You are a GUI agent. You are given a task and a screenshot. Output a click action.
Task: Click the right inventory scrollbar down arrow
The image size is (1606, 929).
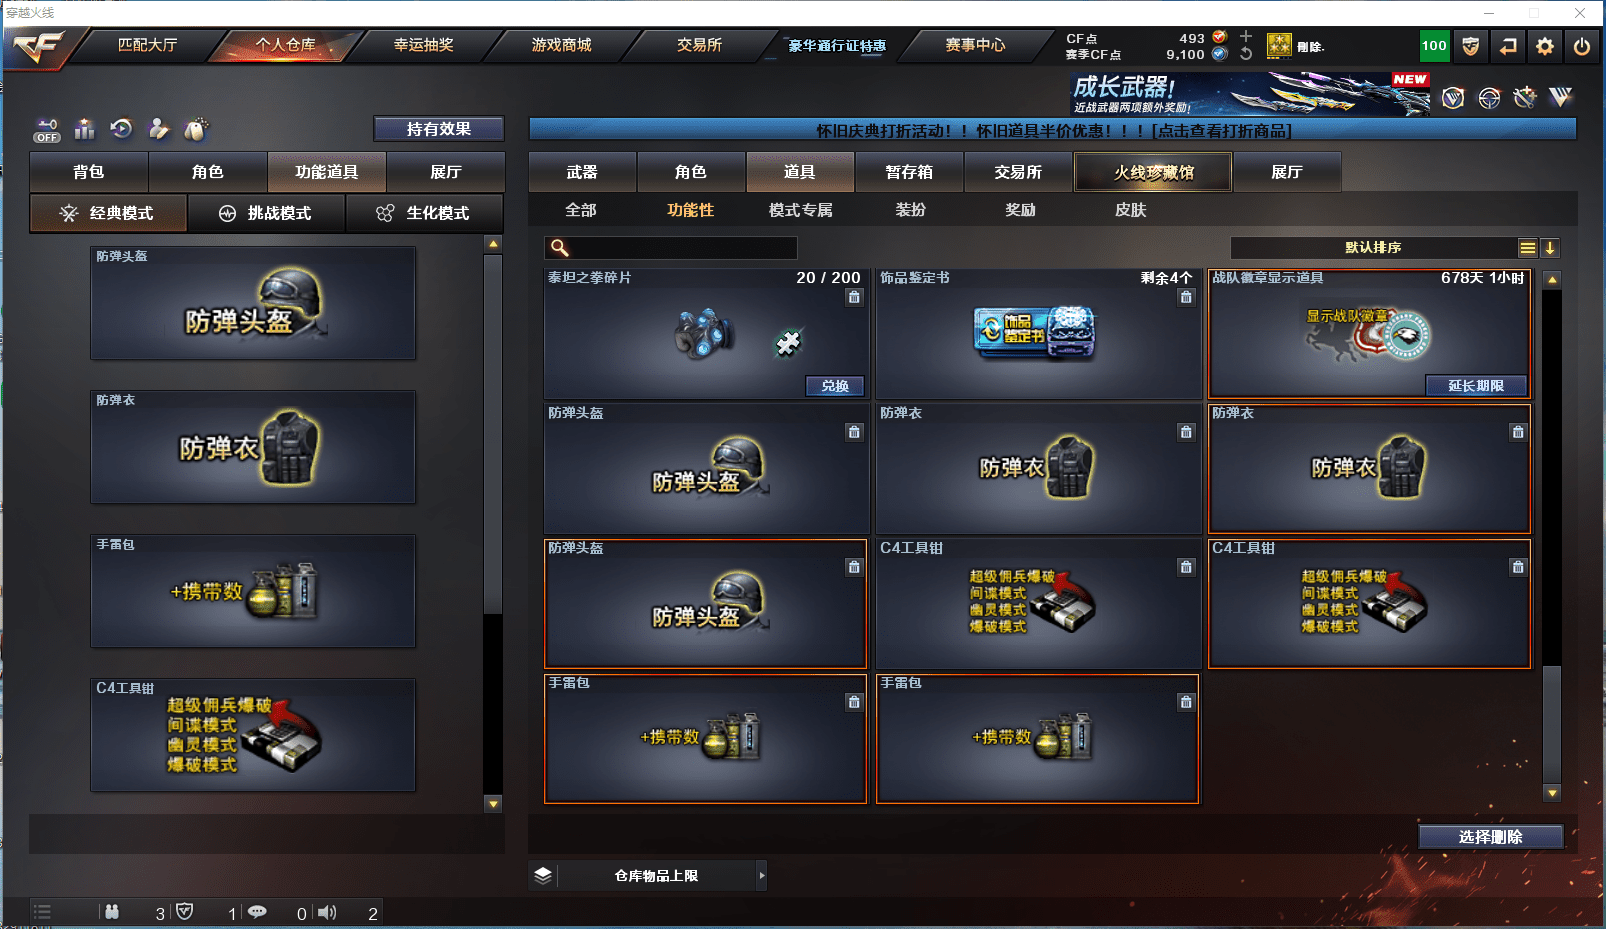pos(1552,793)
